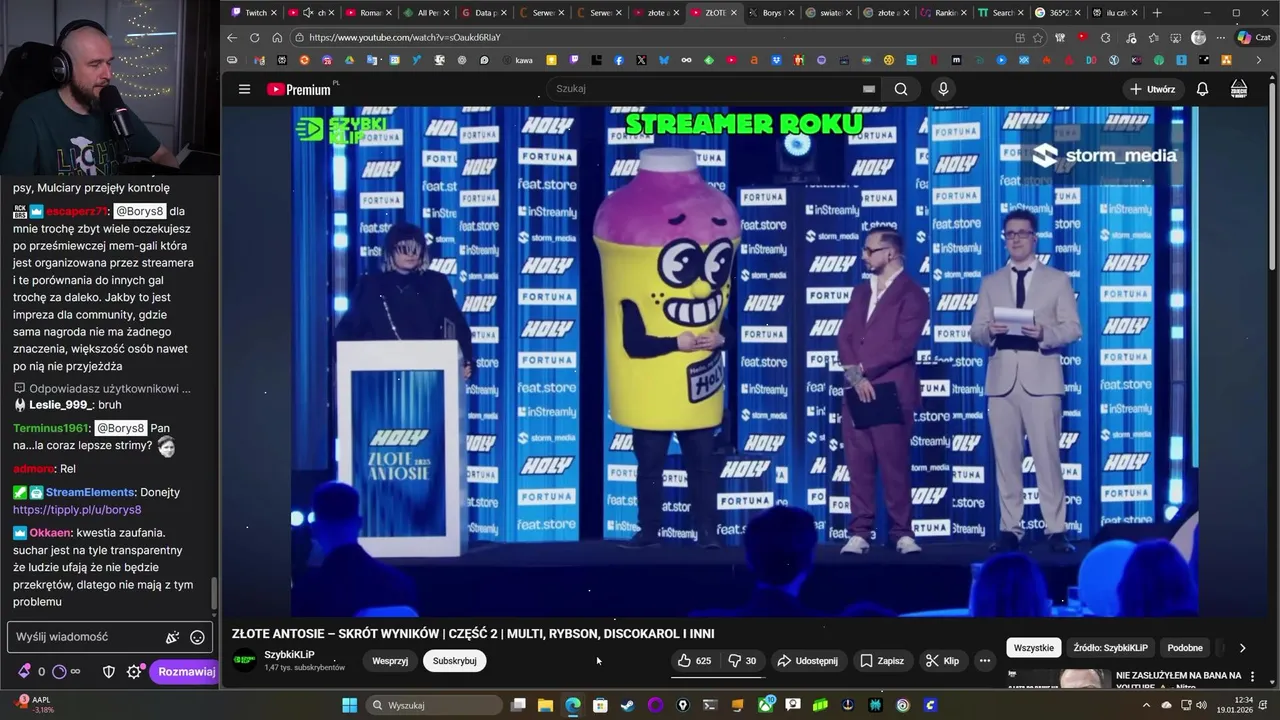This screenshot has width=1280, height=720.
Task: Click username Okkaen in chat
Action: [x=49, y=533]
